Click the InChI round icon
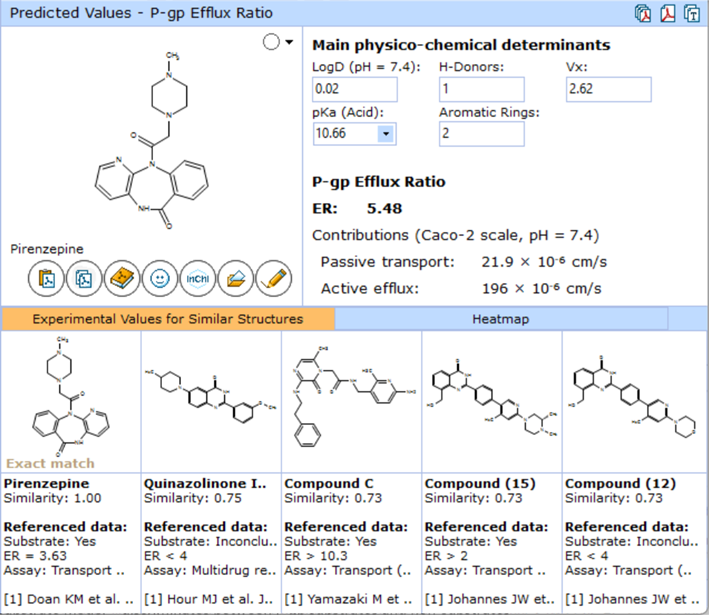The width and height of the screenshot is (709, 615). (196, 280)
